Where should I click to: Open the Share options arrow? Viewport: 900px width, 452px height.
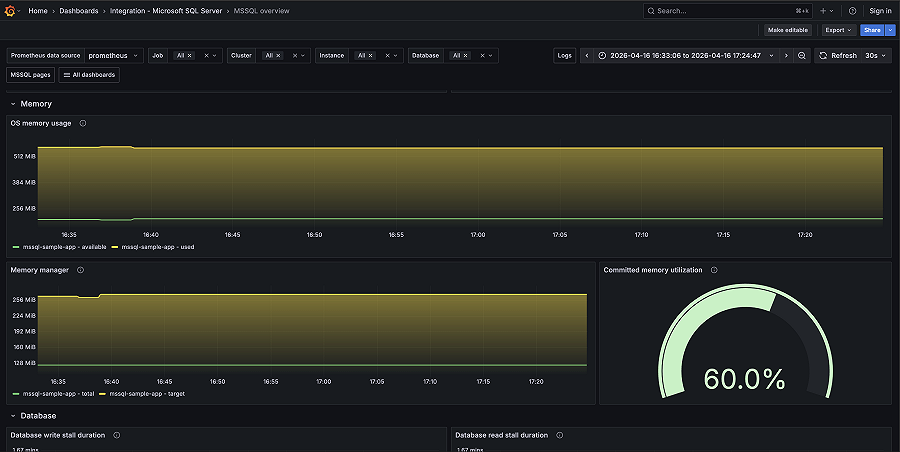[890, 30]
